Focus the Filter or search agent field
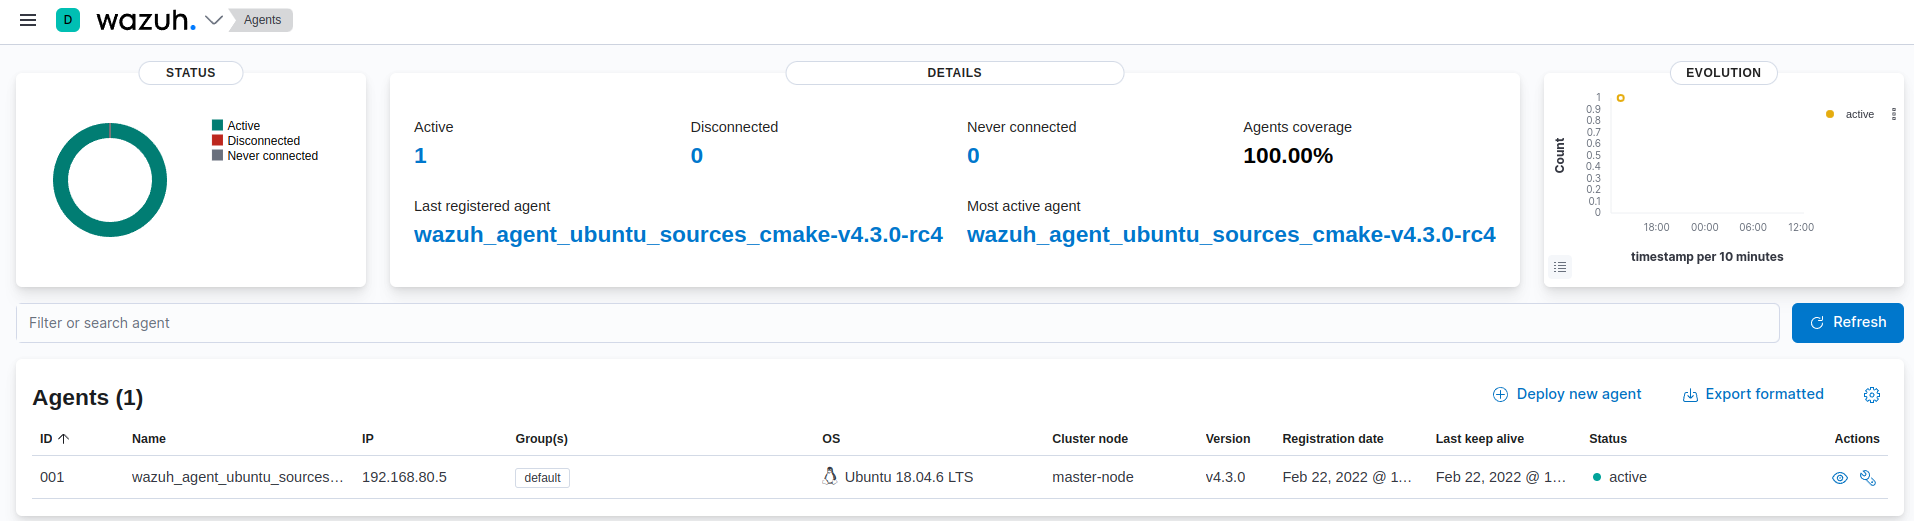Viewport: 1914px width, 521px height. coord(897,323)
